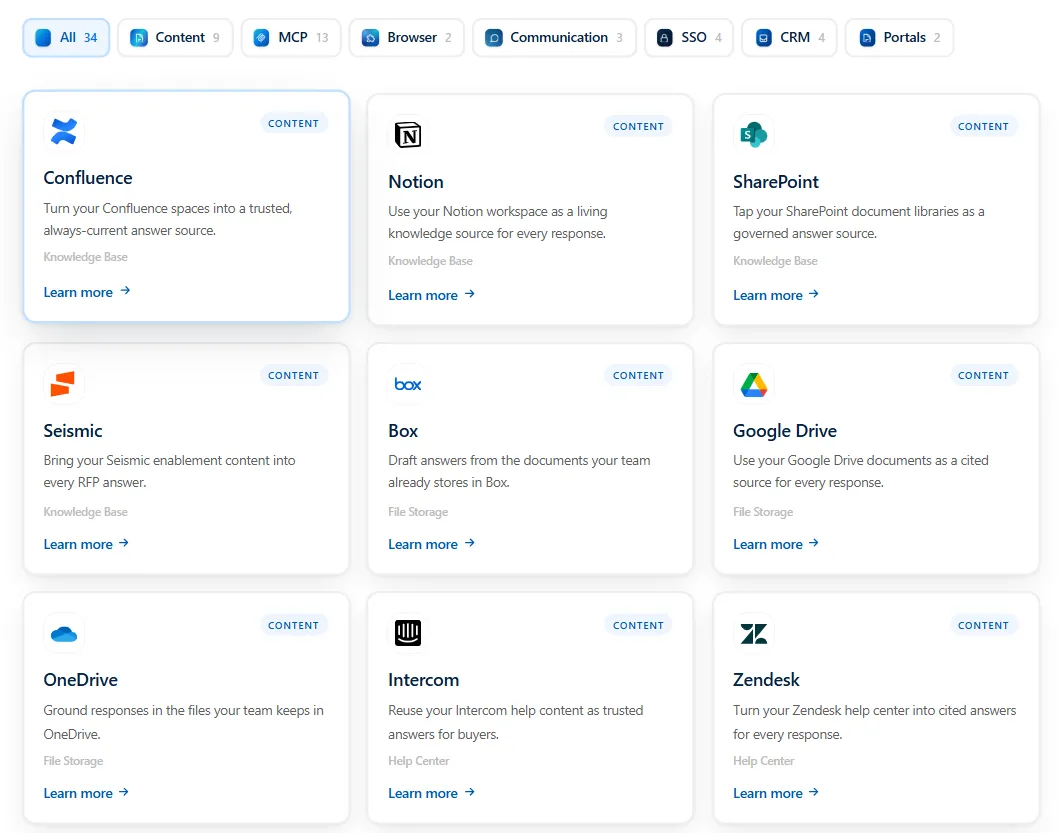
Task: Click the SharePoint logo icon
Action: (753, 135)
